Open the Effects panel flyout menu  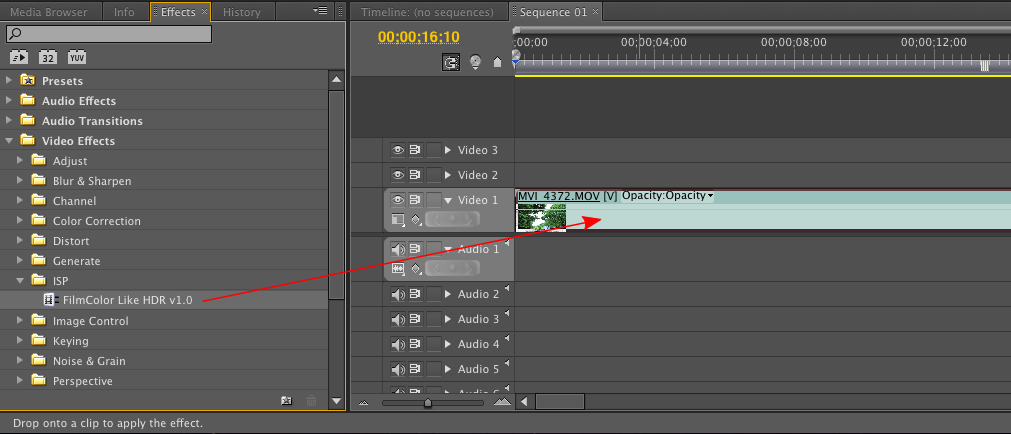(x=320, y=11)
